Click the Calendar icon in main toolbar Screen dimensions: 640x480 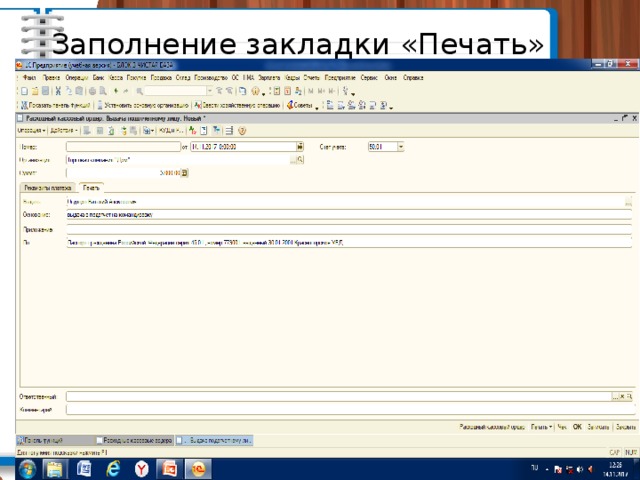(x=287, y=91)
